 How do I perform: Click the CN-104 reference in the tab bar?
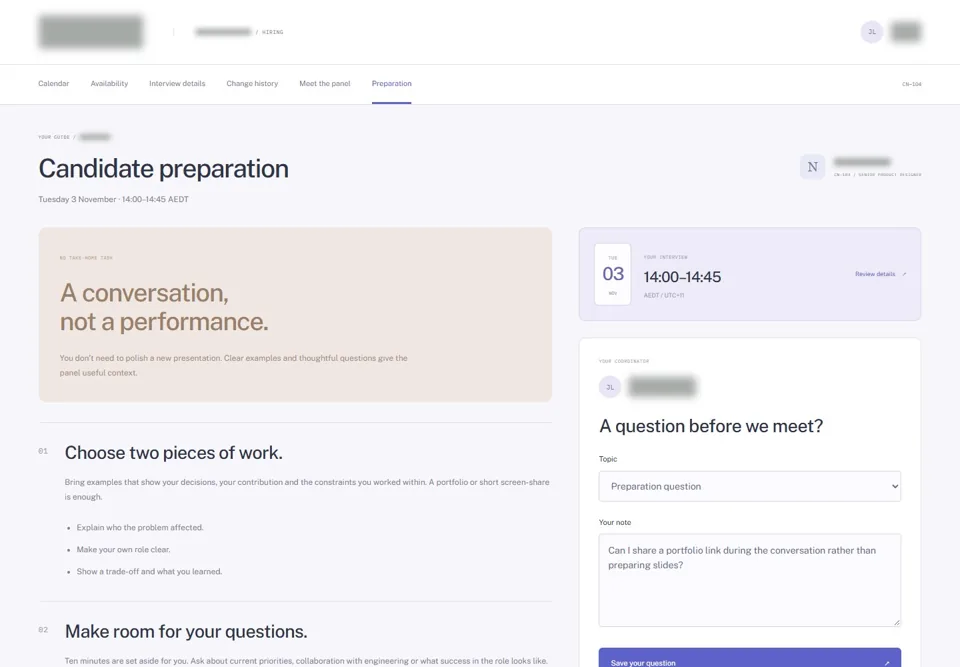[912, 84]
